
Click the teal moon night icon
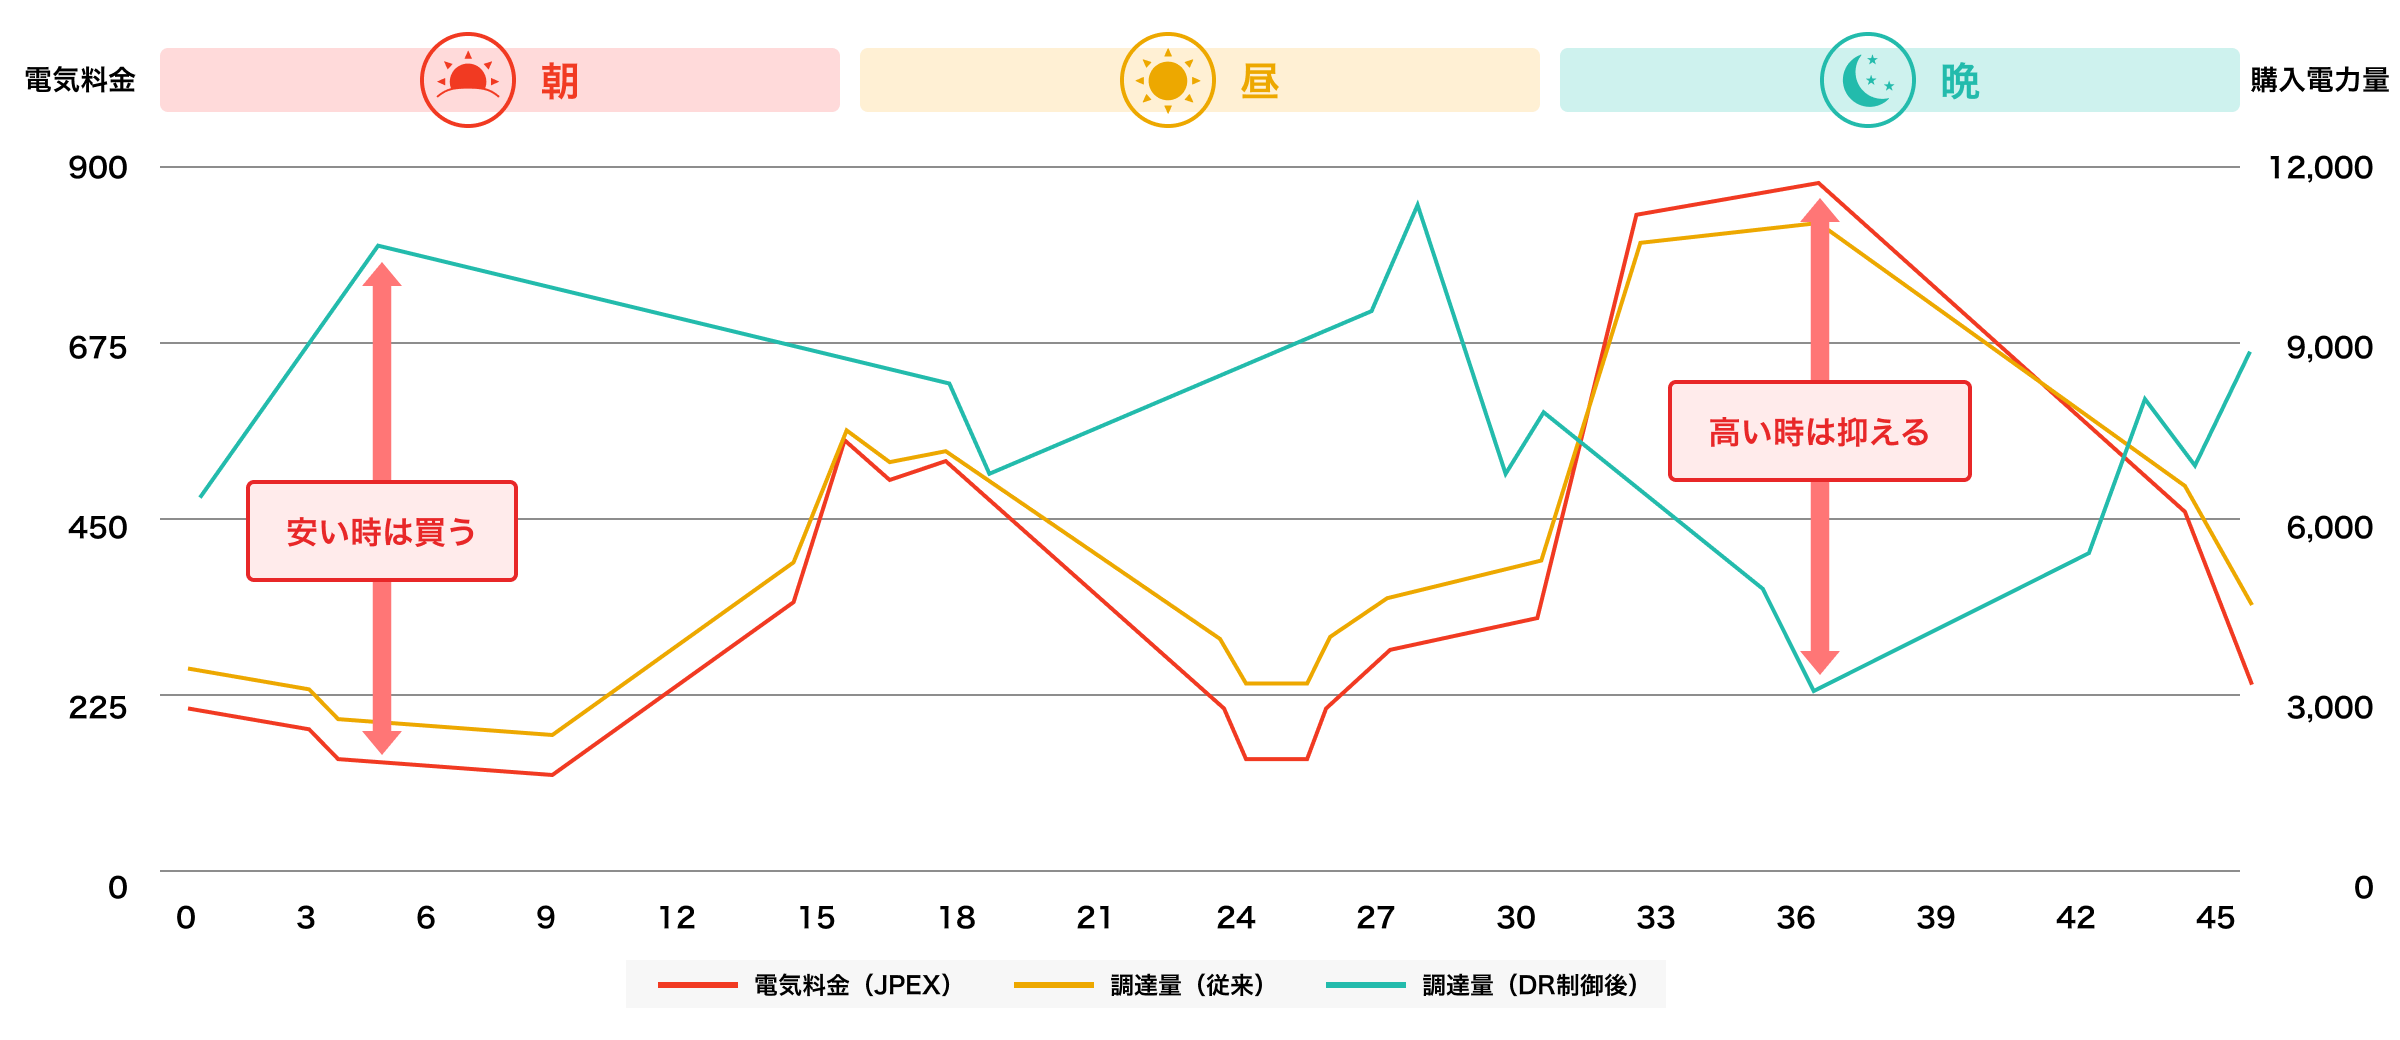[1867, 80]
